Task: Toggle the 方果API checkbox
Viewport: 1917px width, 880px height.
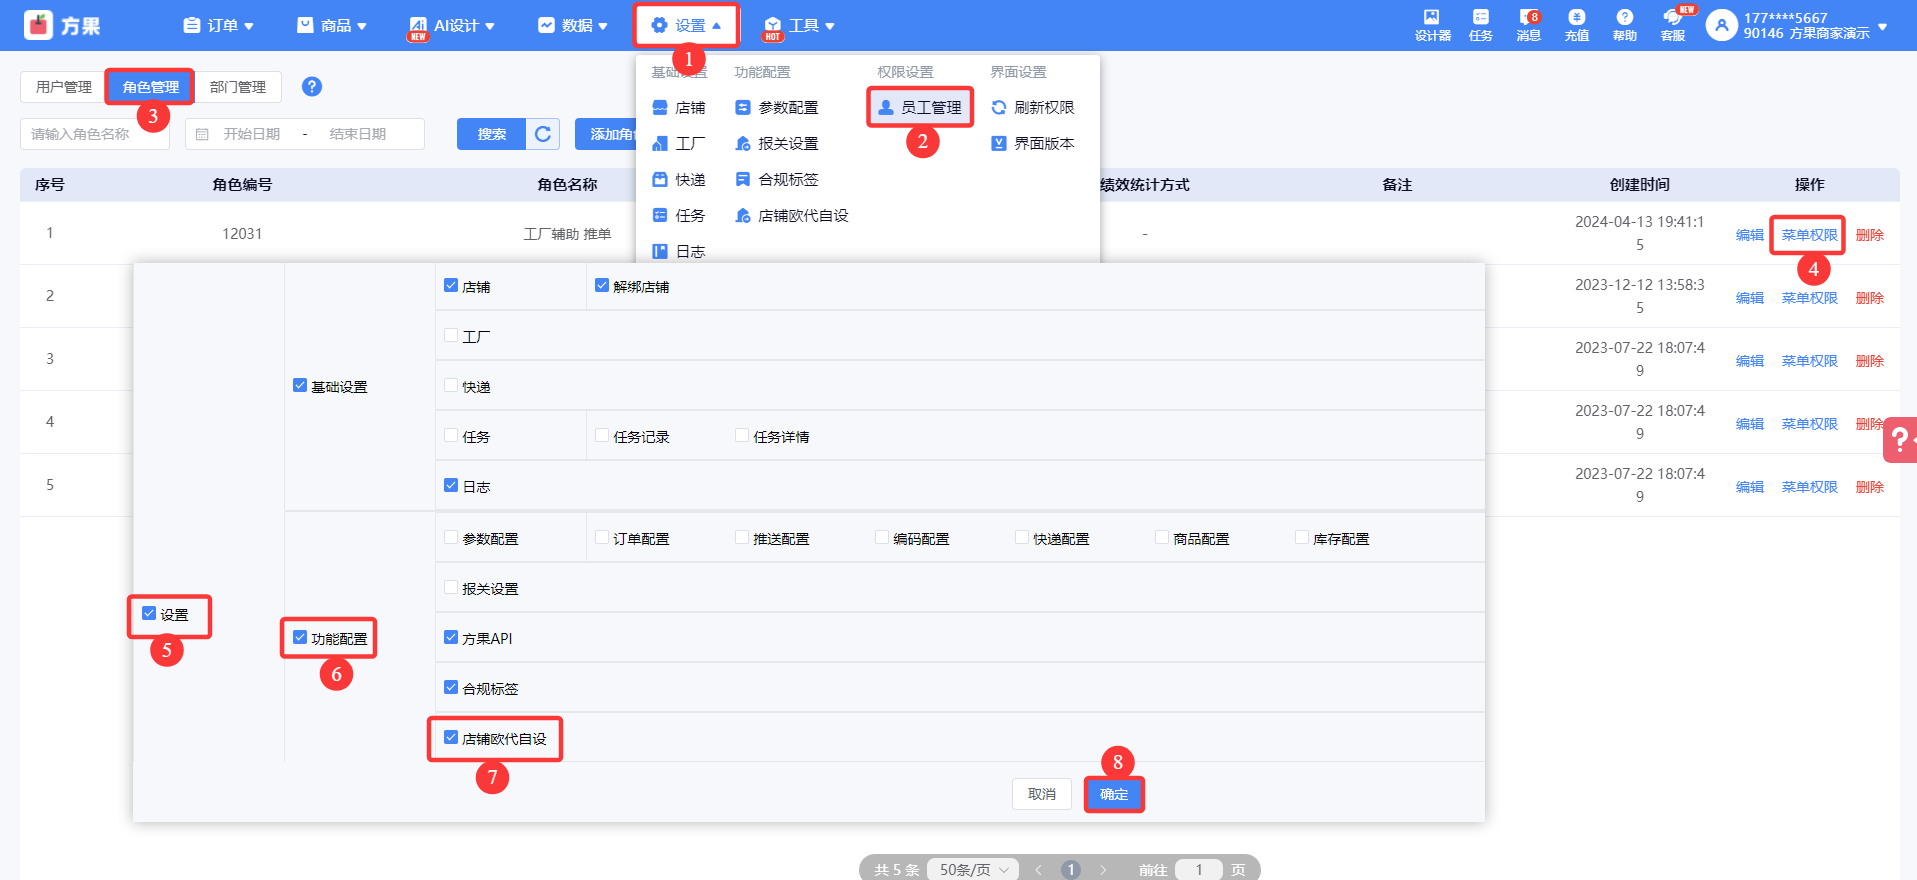Action: tap(451, 638)
